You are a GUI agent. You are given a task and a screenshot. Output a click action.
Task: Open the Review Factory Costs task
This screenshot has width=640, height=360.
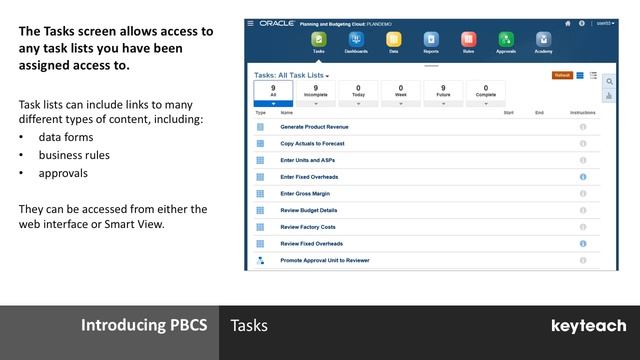pyautogui.click(x=308, y=227)
